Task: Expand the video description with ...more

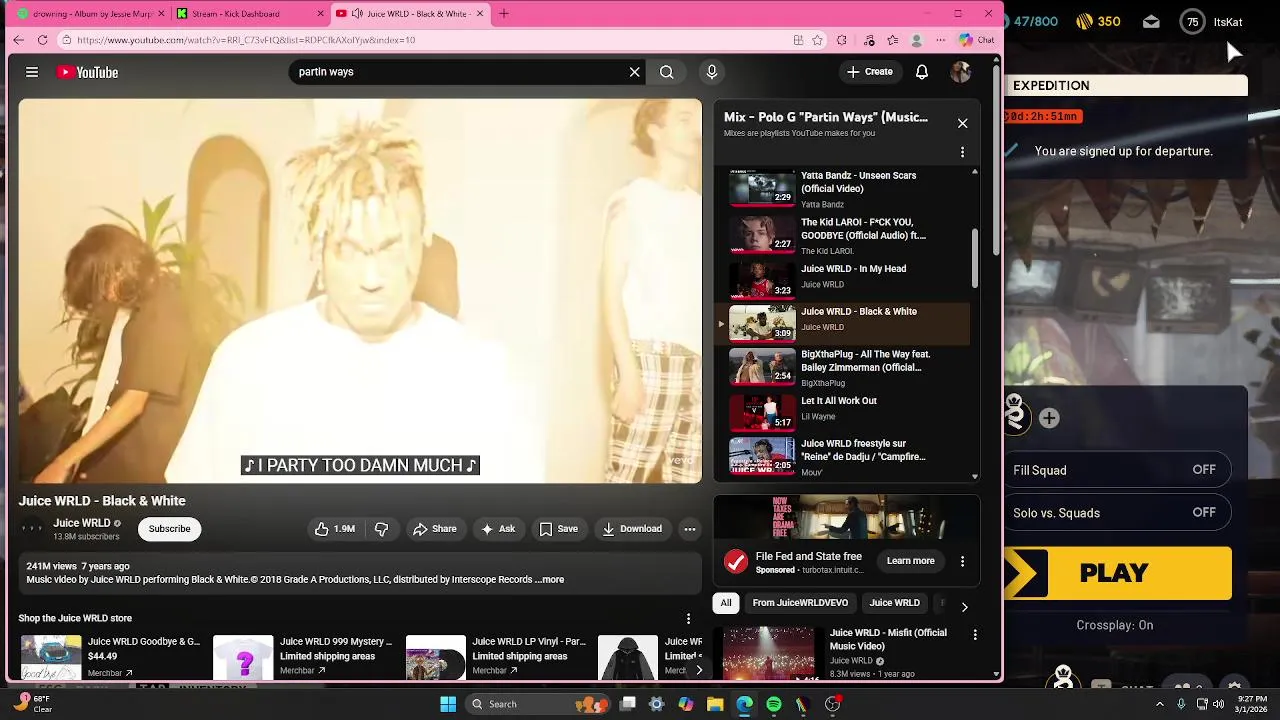Action: click(x=552, y=580)
